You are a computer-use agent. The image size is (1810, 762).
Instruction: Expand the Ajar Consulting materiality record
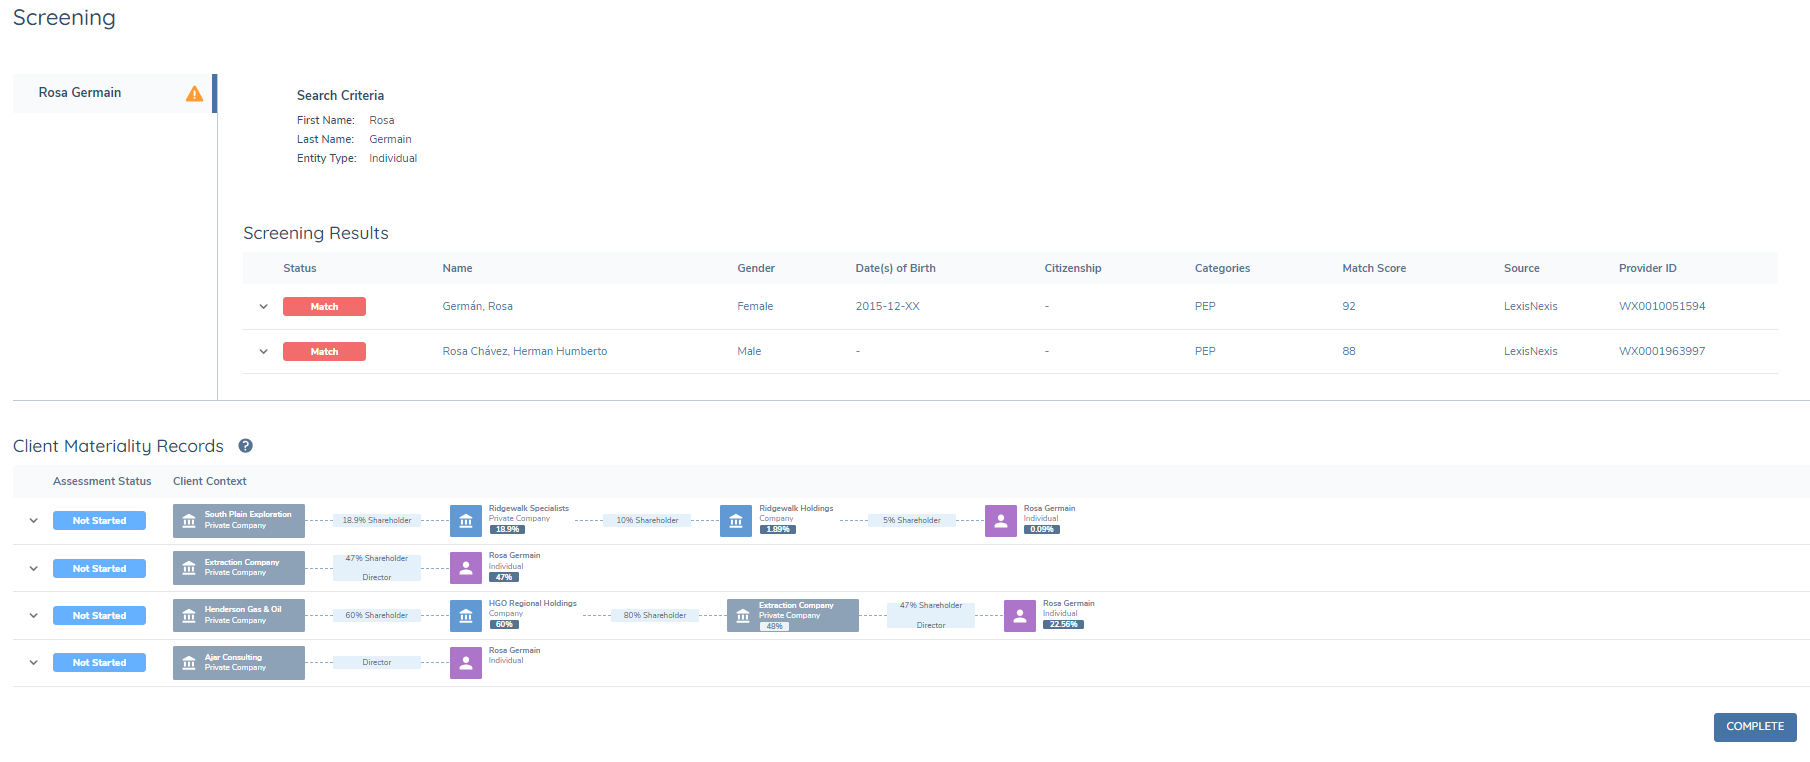point(34,663)
